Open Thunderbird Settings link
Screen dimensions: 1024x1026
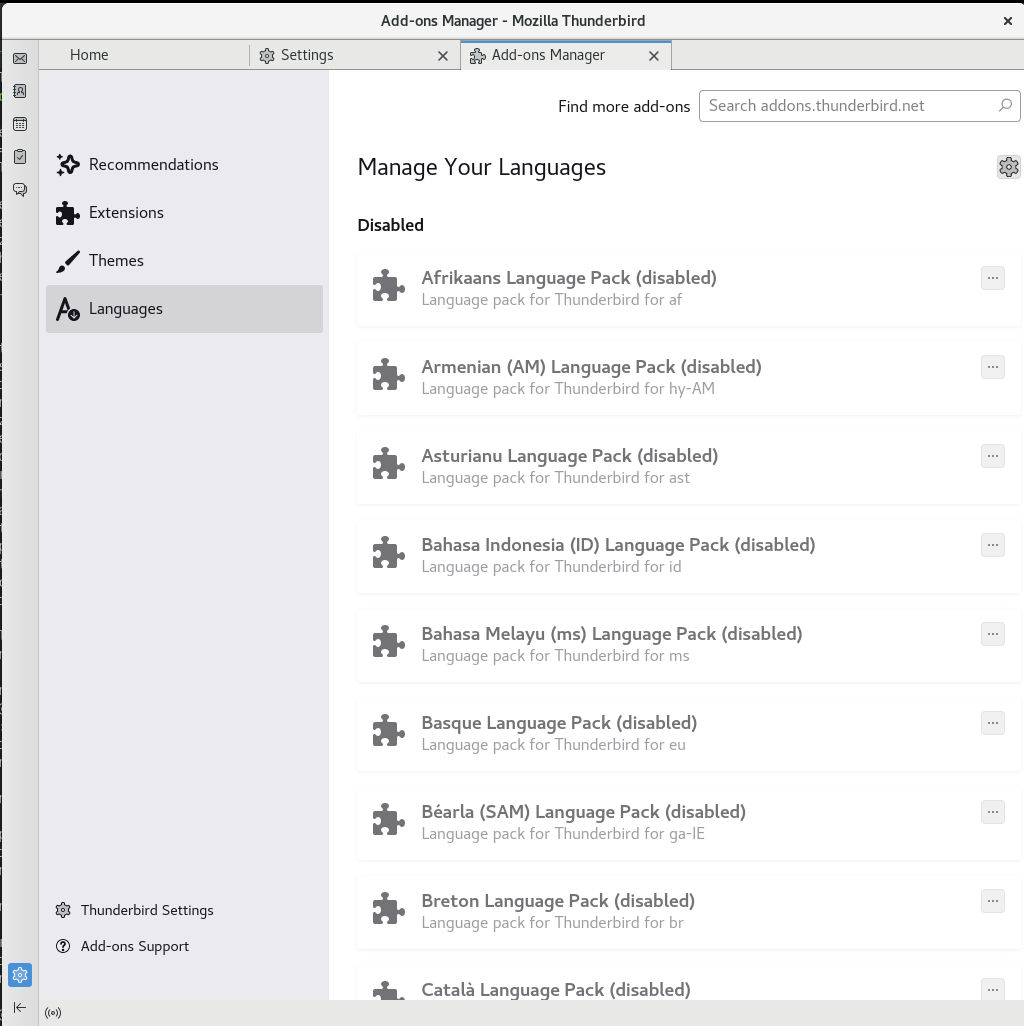(147, 910)
